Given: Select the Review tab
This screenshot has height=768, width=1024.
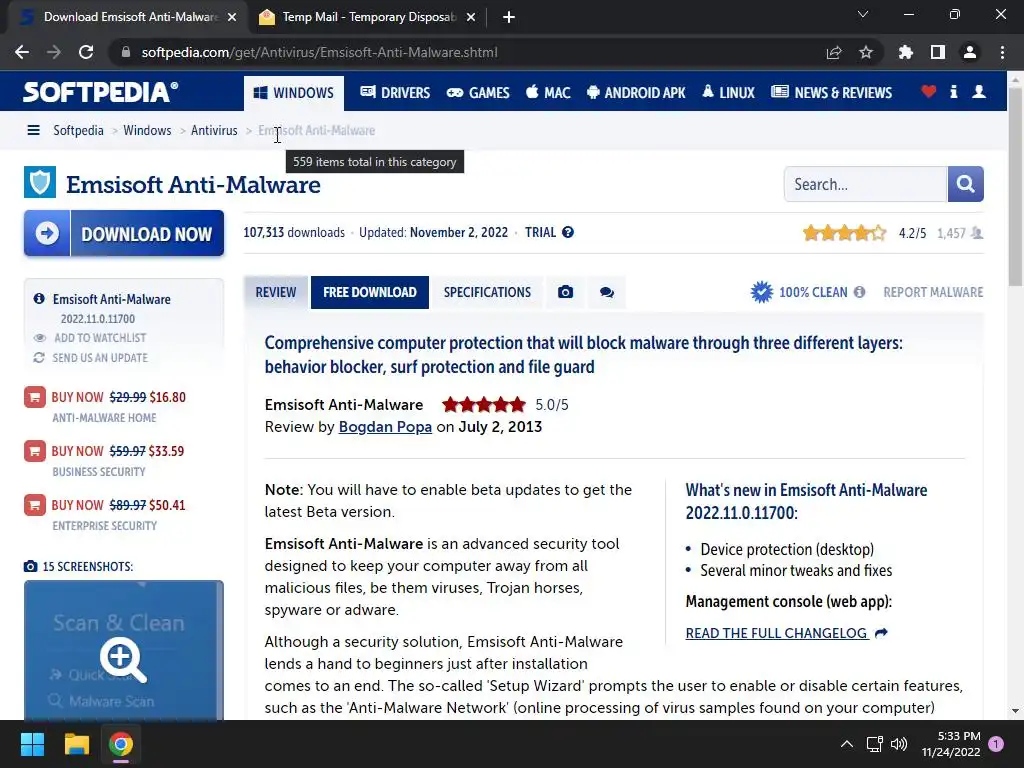Looking at the screenshot, I should click(x=276, y=293).
